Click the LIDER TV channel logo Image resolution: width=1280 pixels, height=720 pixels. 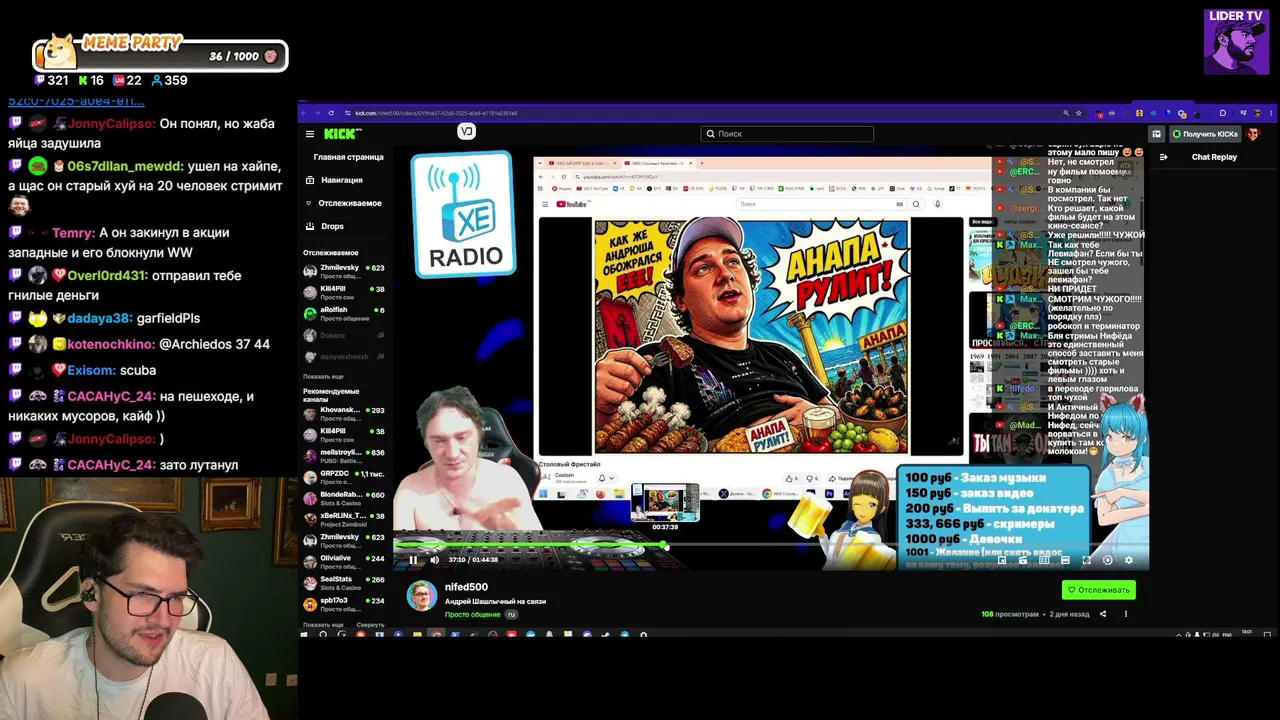click(1237, 42)
